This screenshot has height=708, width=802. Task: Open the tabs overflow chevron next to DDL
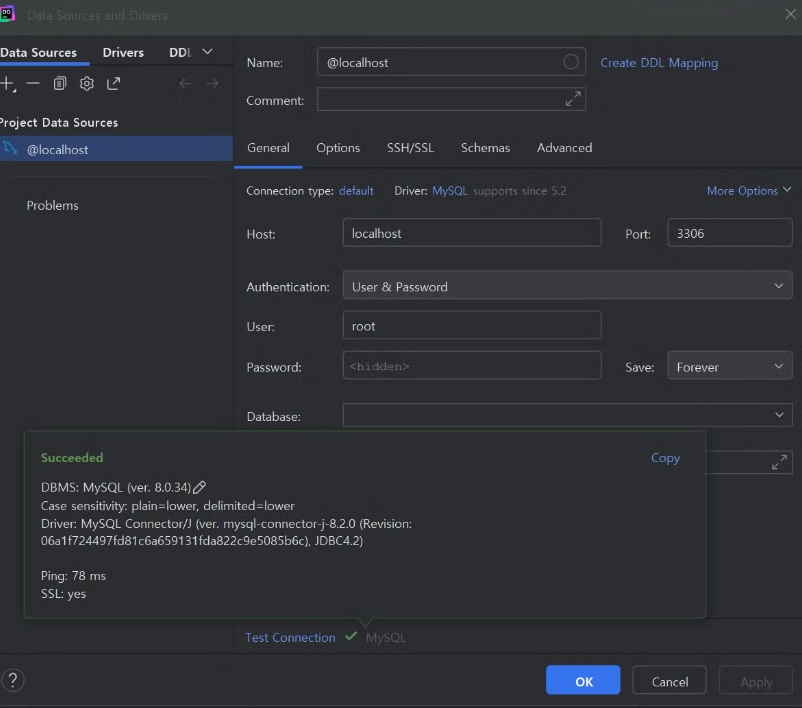(207, 52)
